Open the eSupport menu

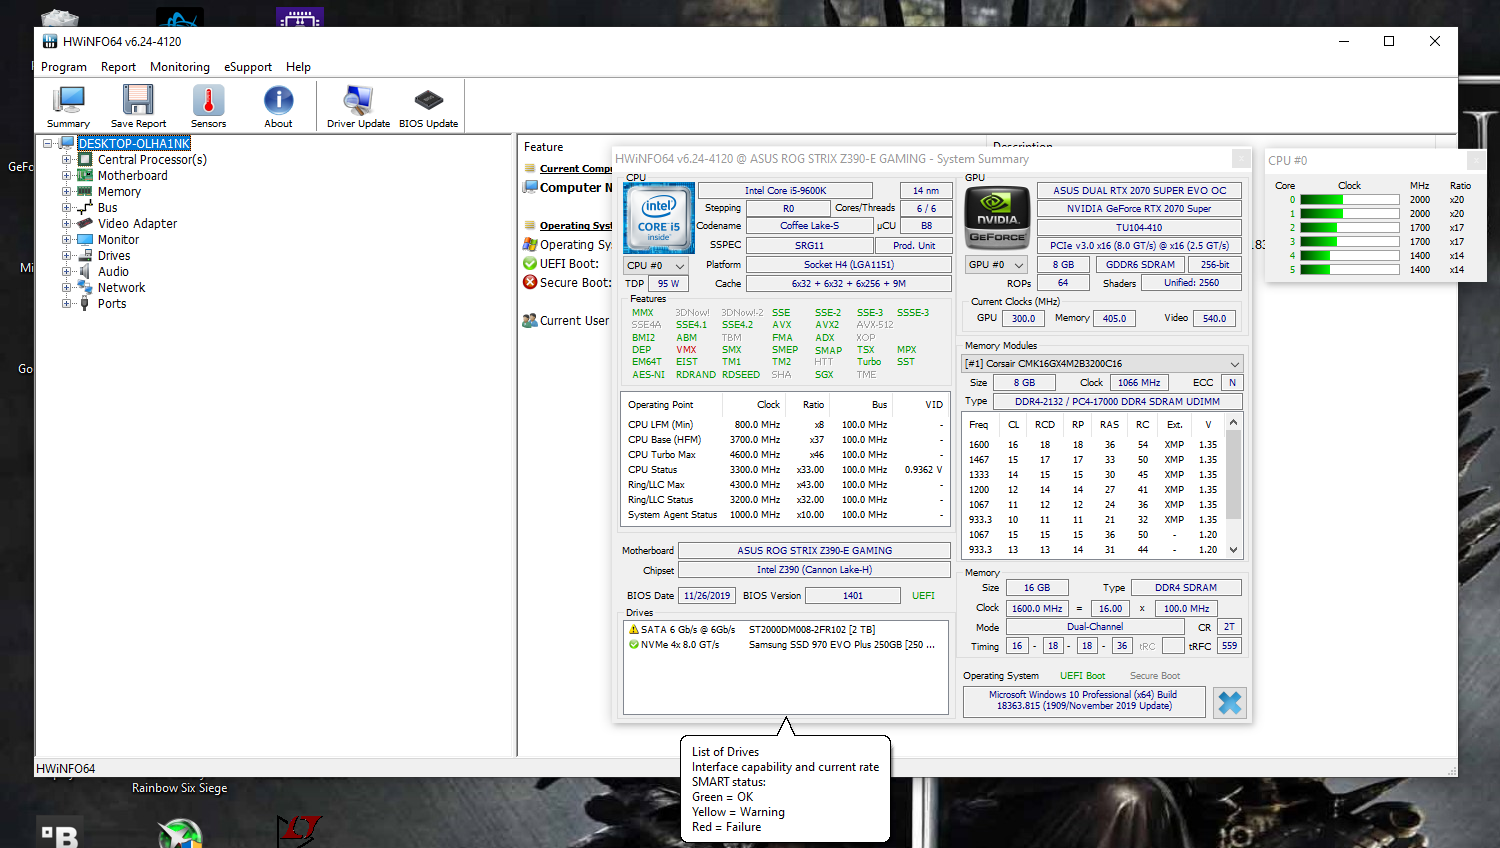tap(248, 67)
